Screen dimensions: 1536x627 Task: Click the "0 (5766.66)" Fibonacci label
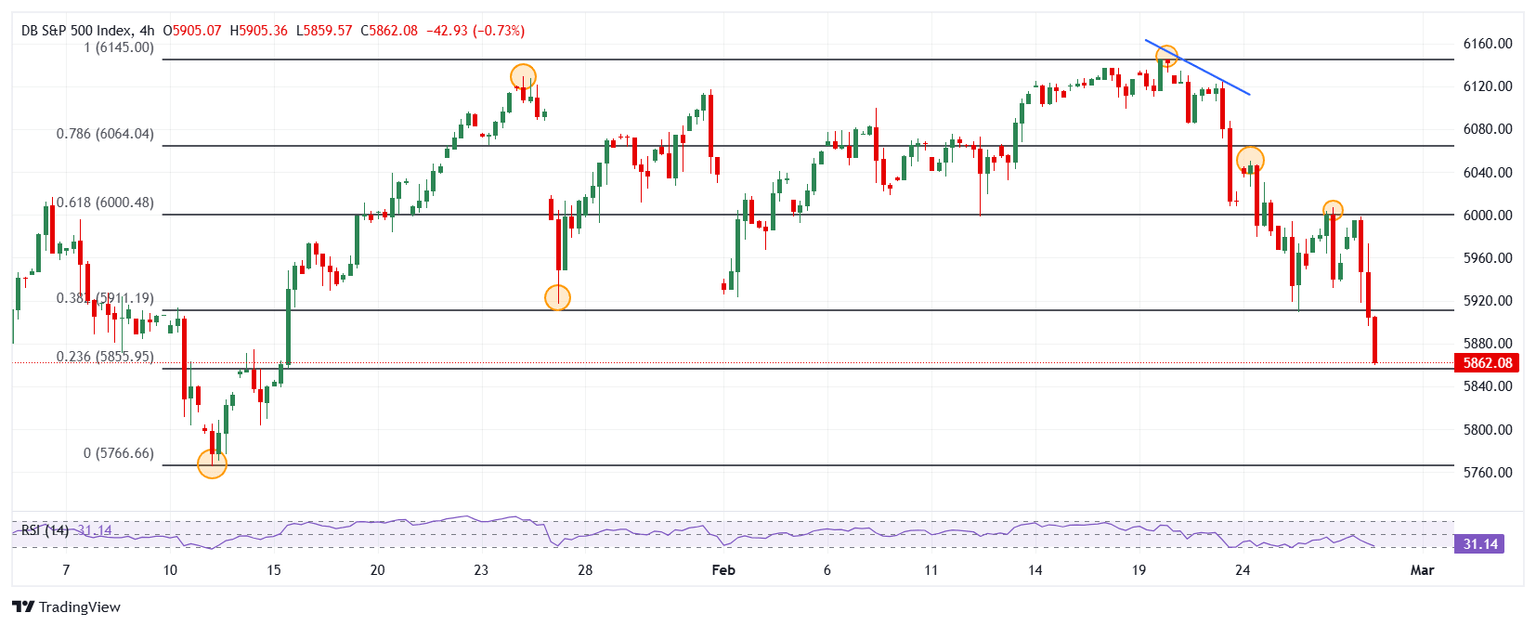pos(118,453)
